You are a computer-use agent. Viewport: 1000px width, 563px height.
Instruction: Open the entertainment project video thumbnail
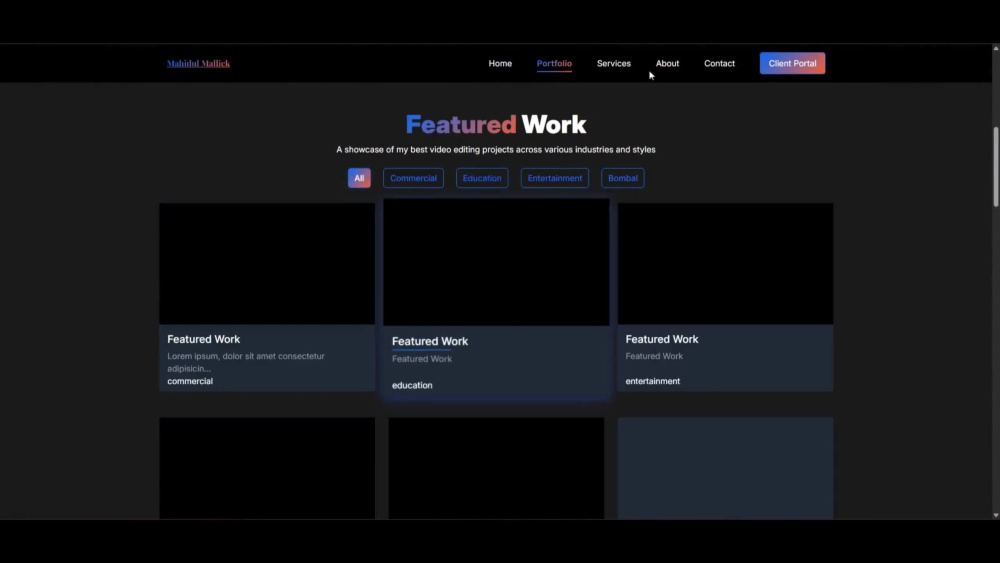(x=725, y=263)
